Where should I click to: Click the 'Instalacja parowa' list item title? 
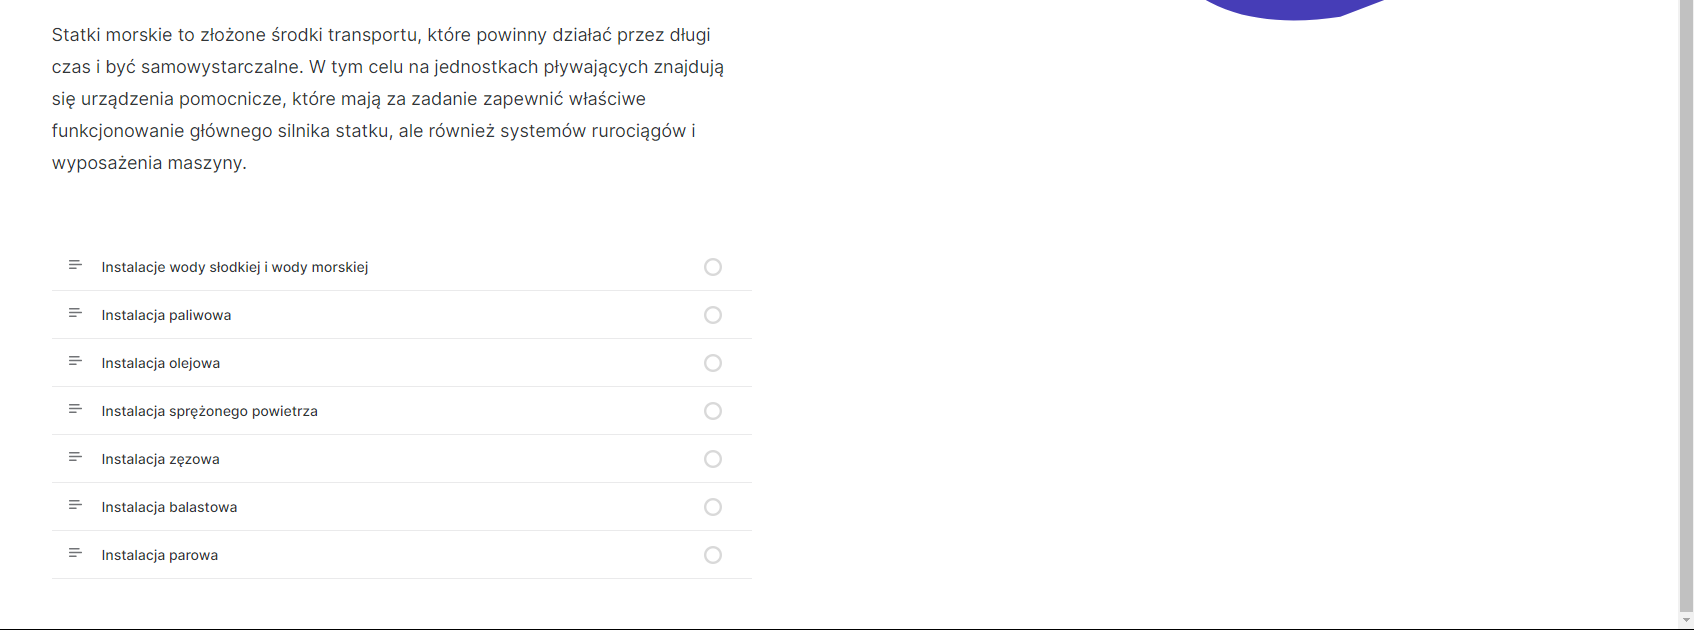(x=159, y=555)
